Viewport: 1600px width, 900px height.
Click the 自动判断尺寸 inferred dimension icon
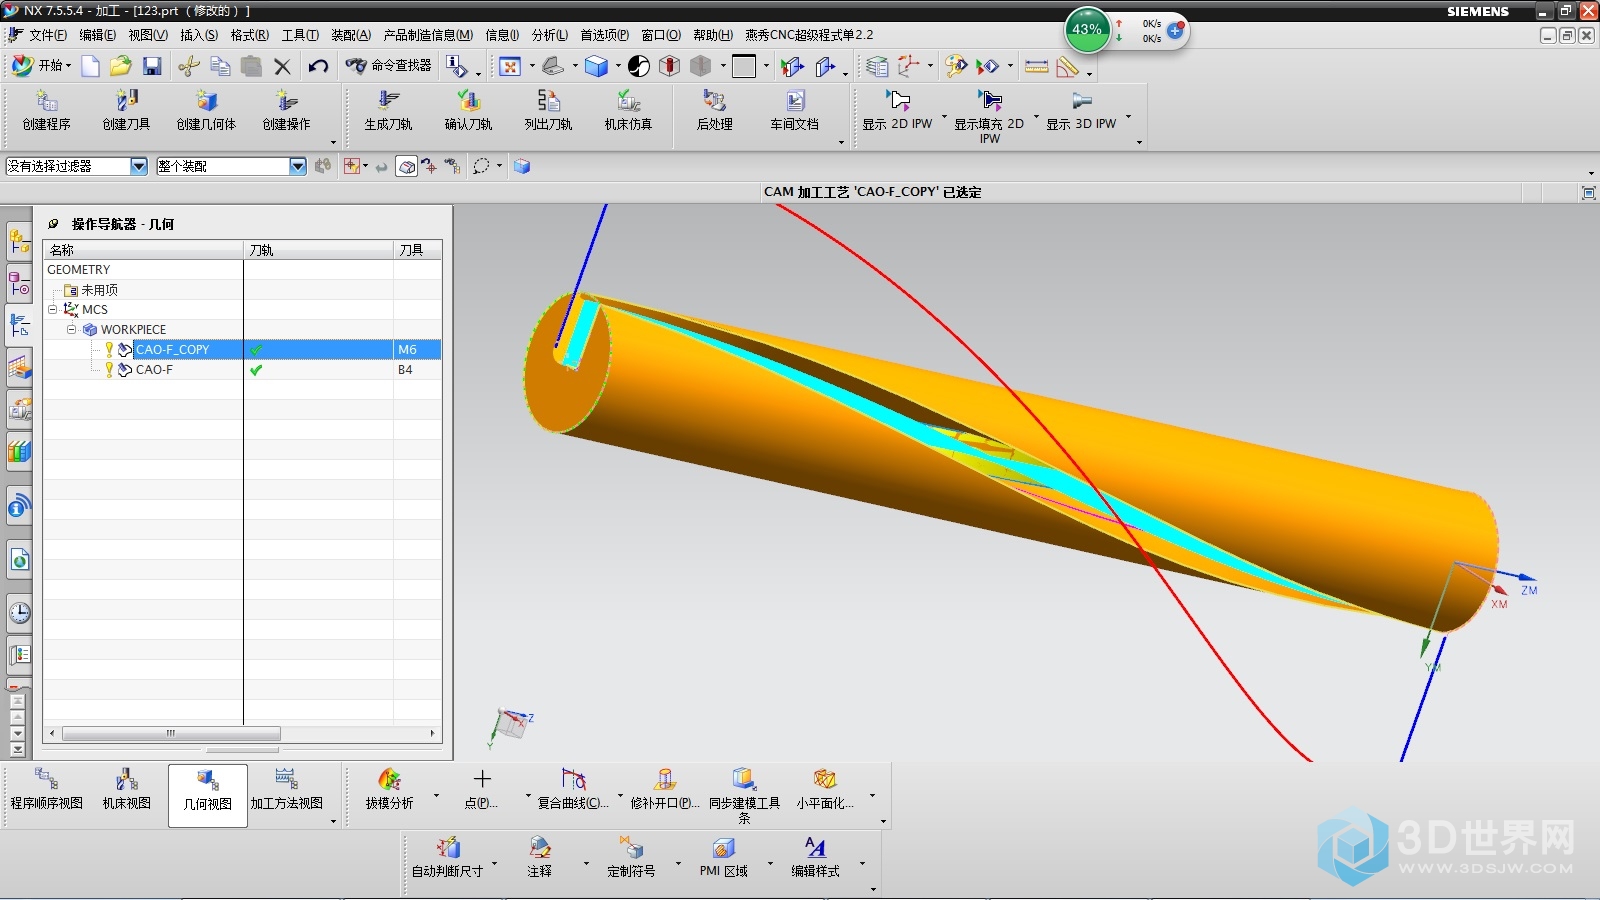click(448, 848)
